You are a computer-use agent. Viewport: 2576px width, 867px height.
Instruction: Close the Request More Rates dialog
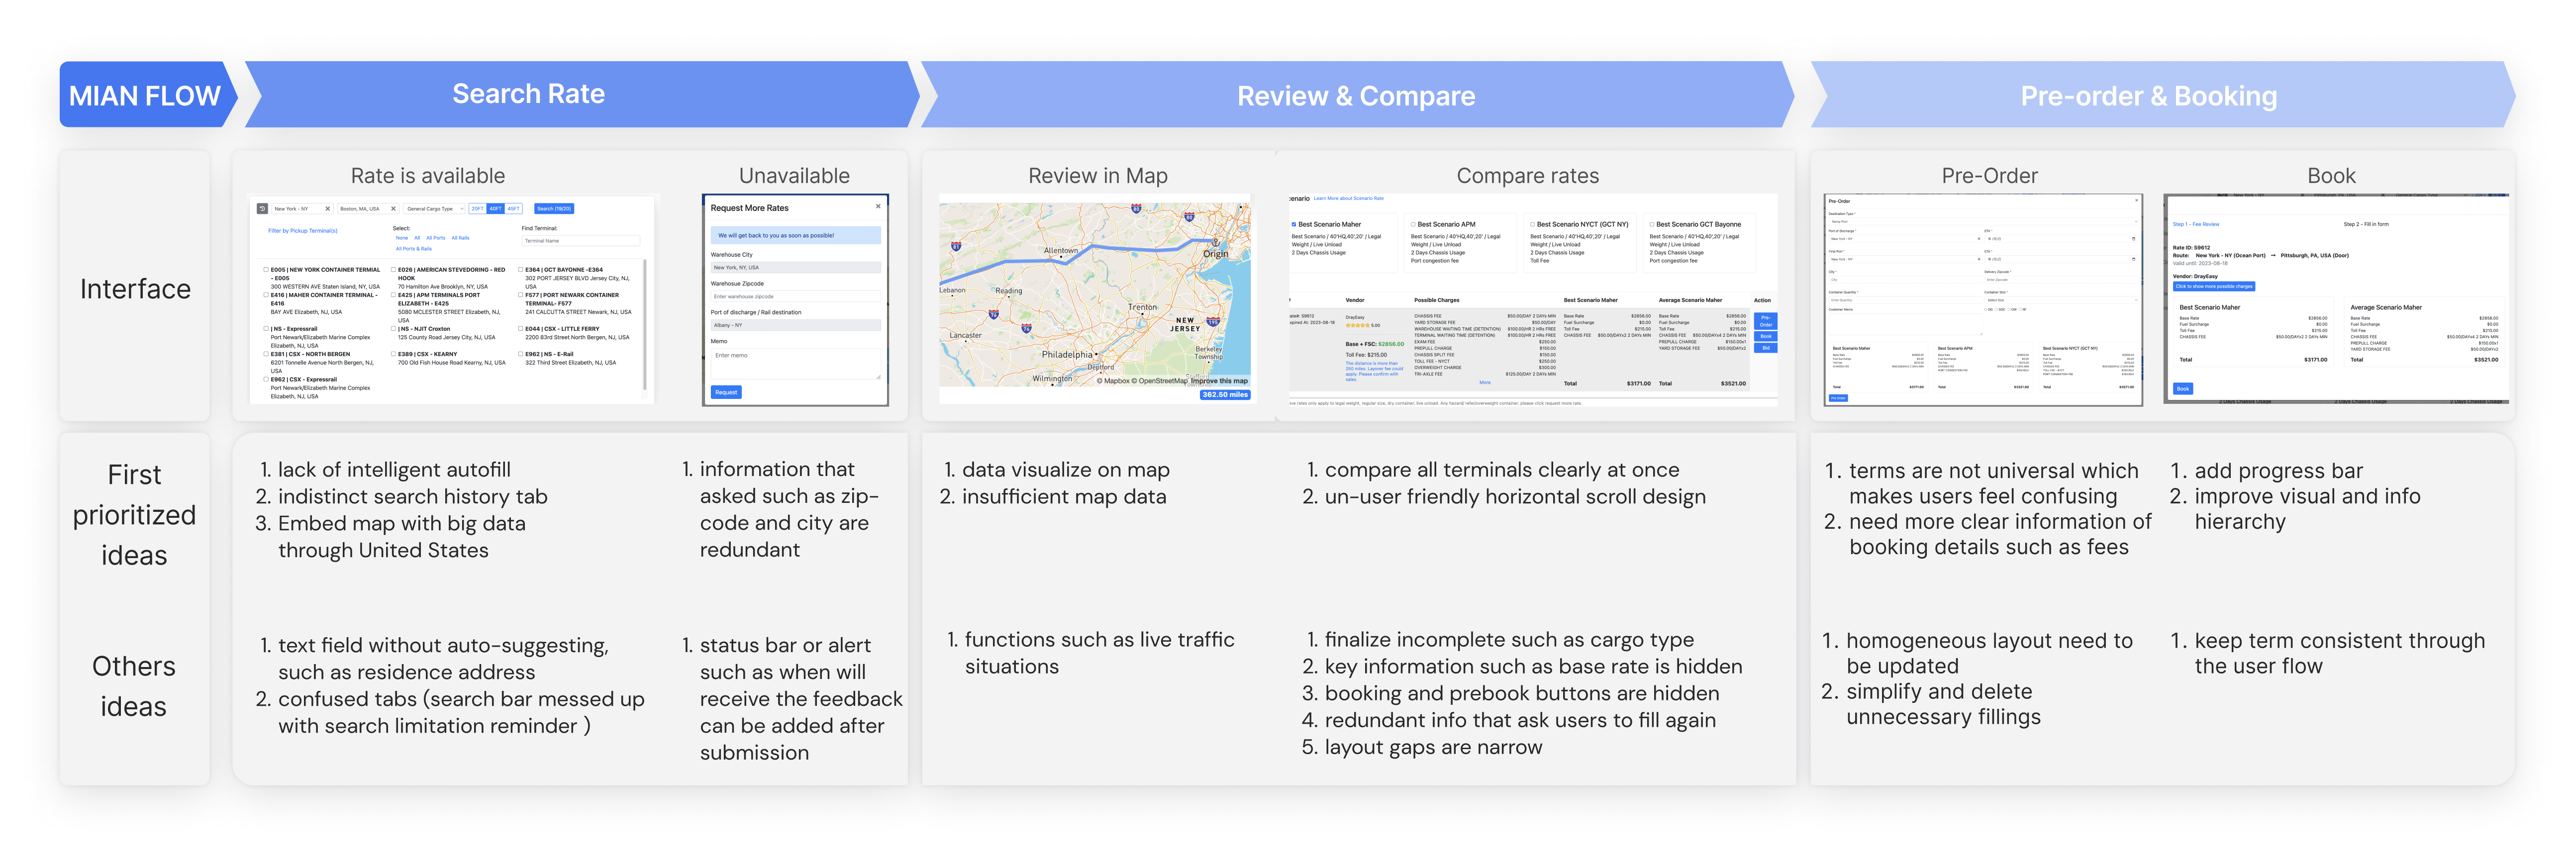pos(878,207)
